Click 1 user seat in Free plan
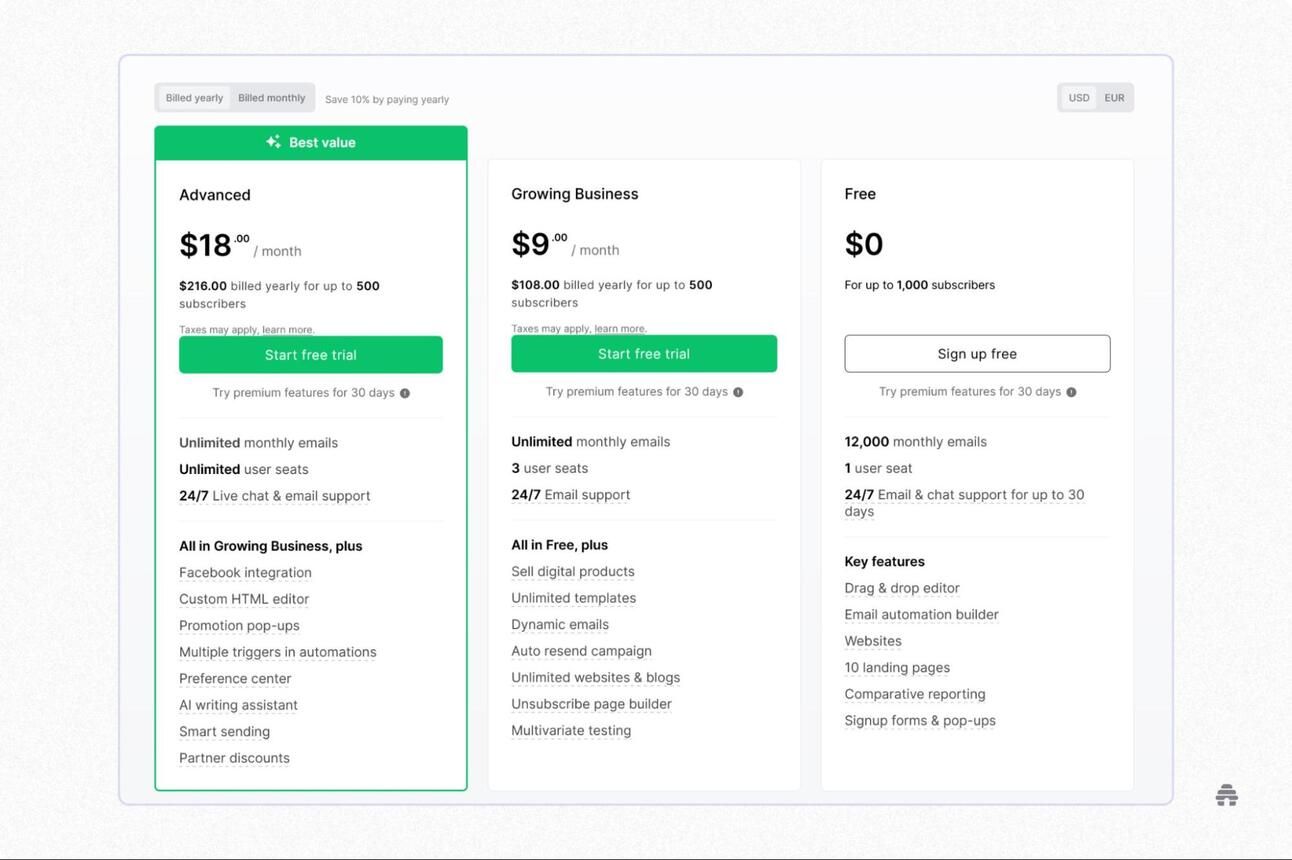 click(878, 468)
